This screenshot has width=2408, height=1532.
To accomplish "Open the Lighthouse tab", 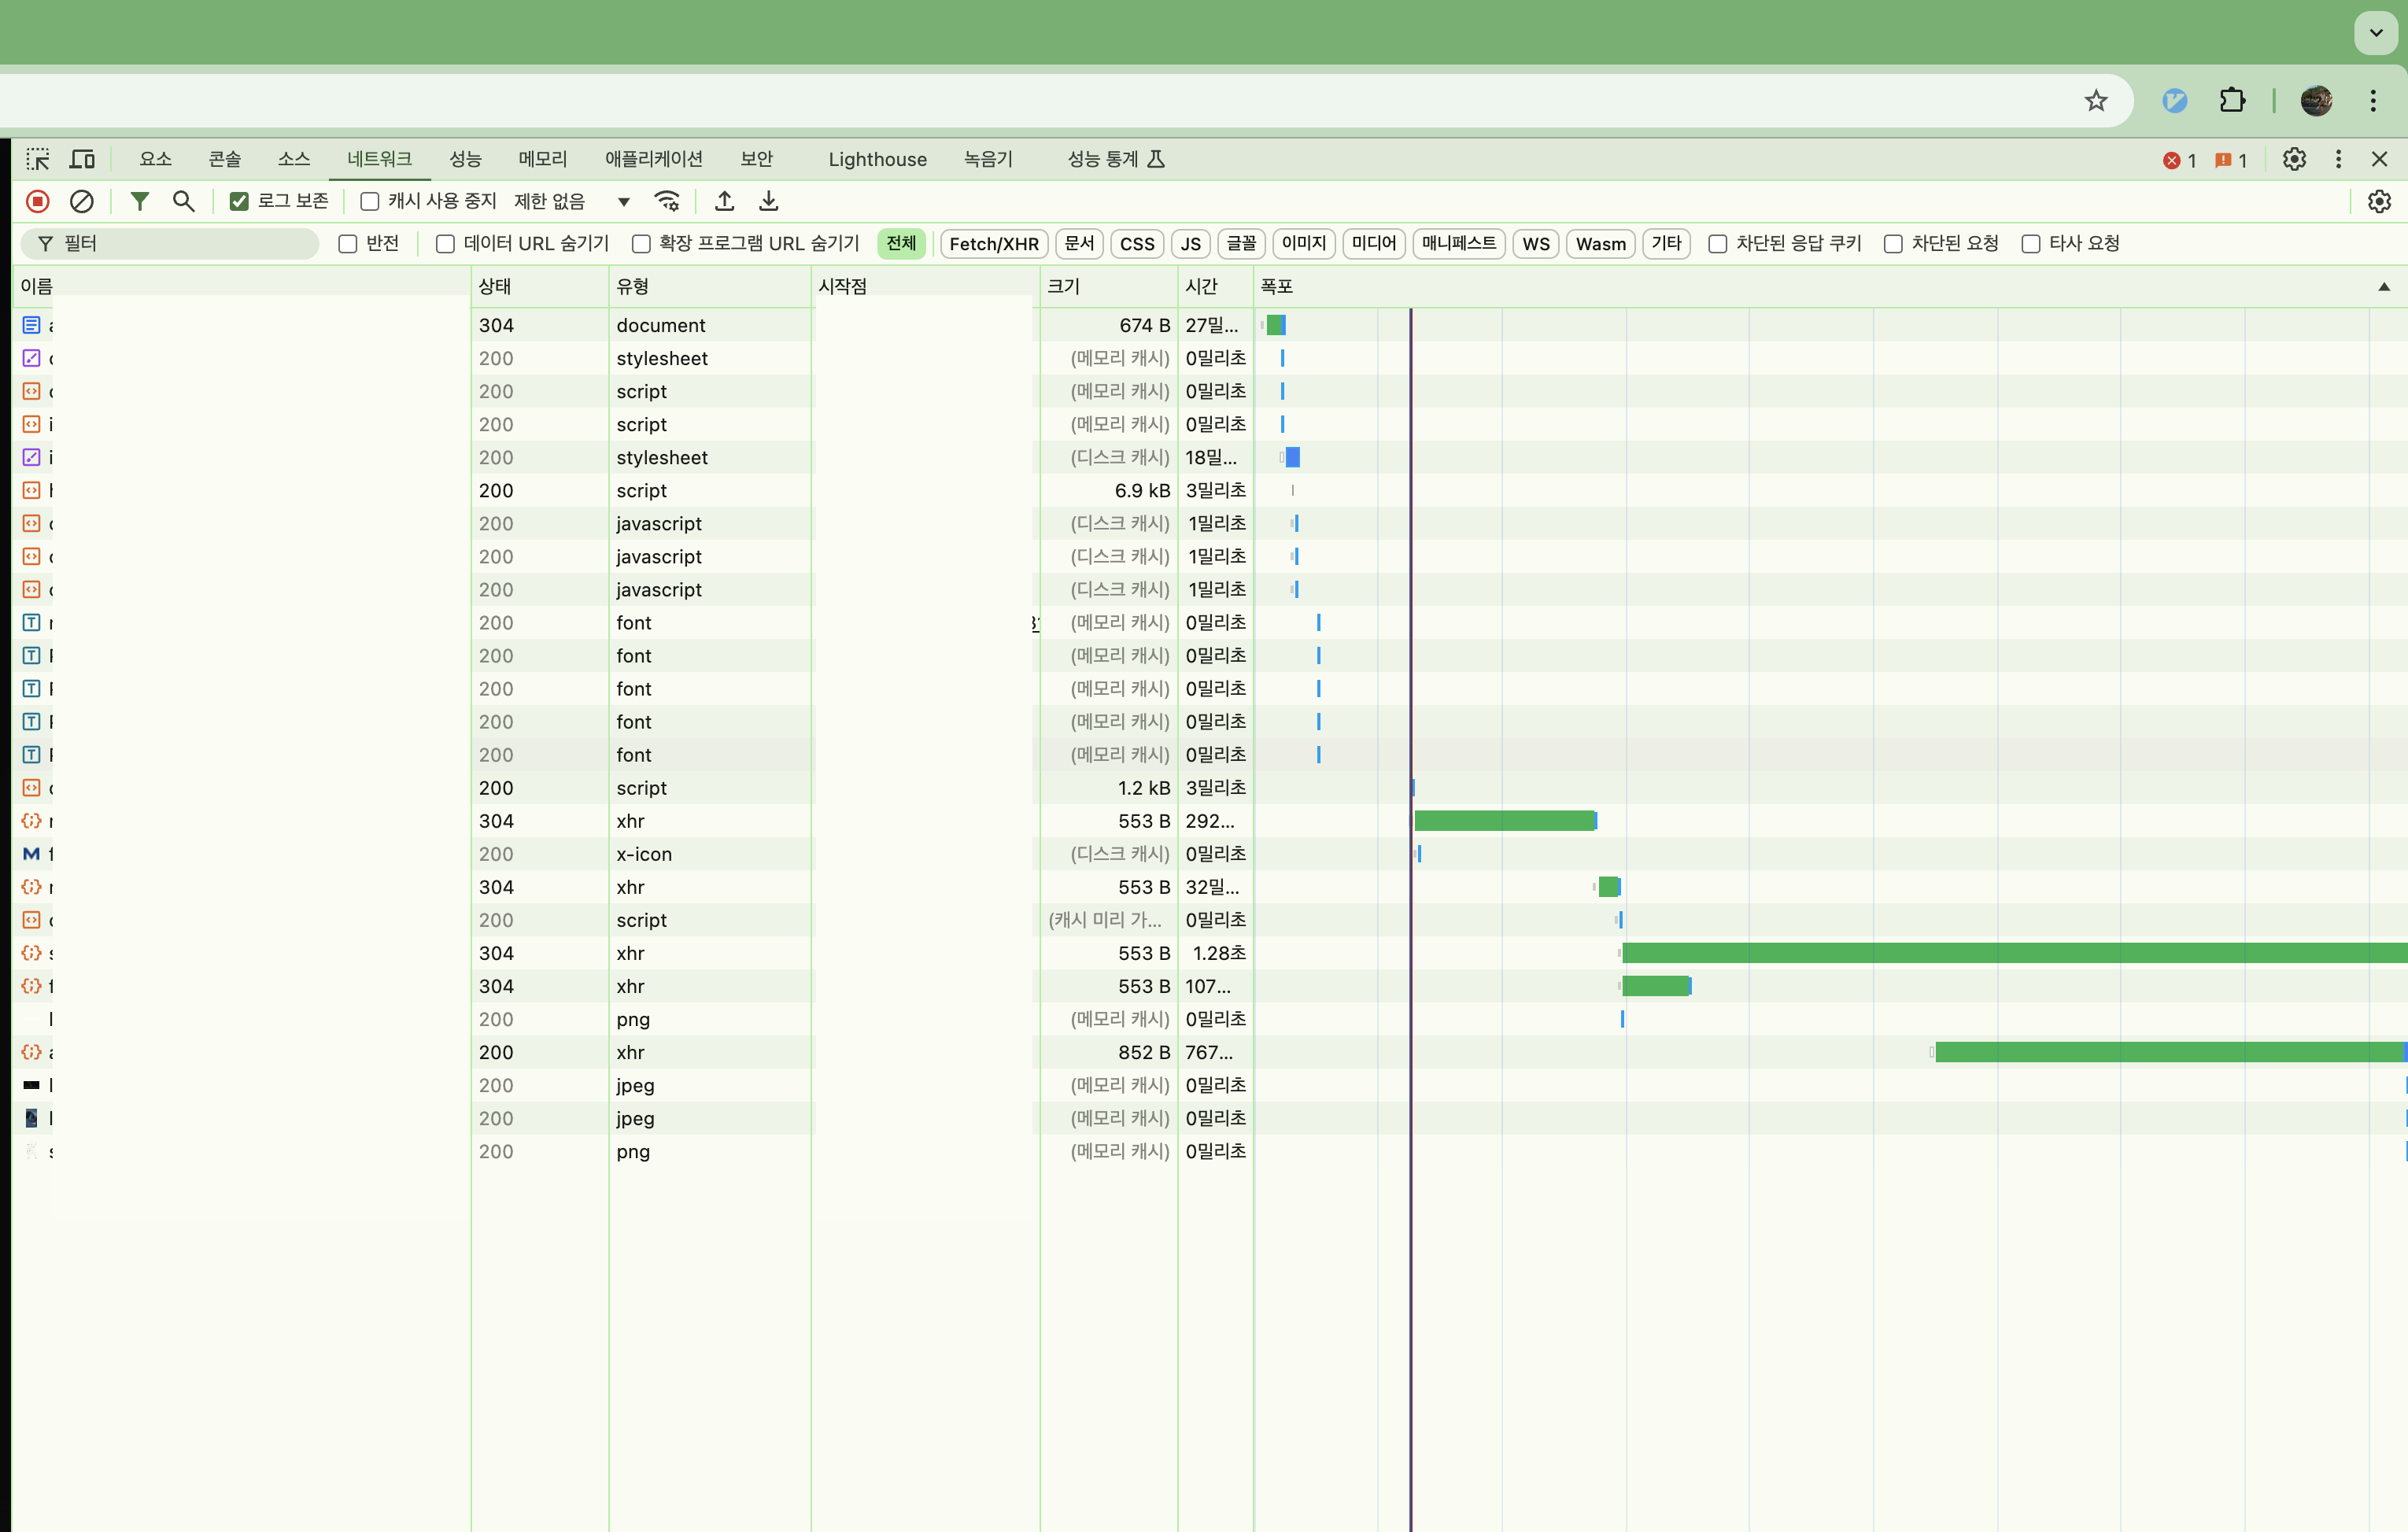I will (877, 159).
